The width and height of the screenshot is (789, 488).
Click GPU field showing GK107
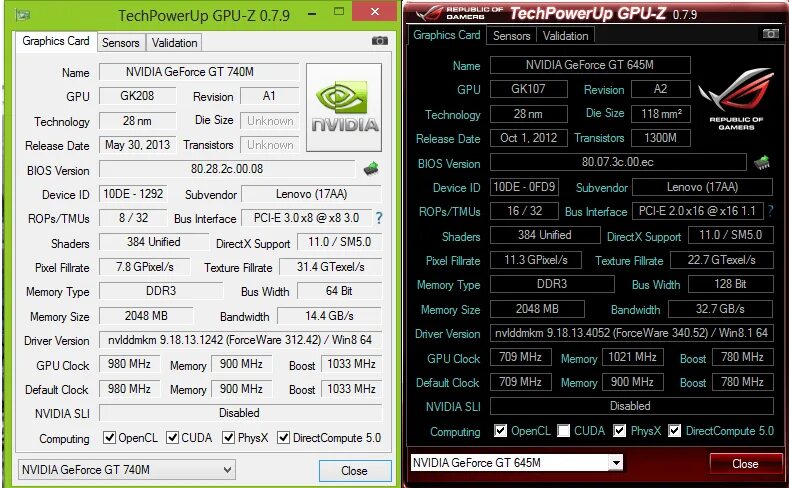[x=528, y=89]
